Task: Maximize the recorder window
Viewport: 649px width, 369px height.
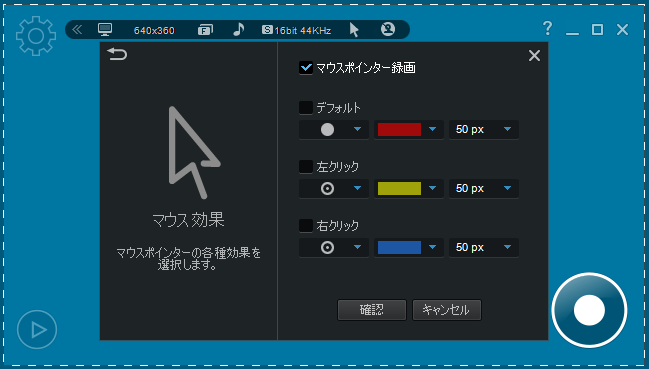Action: pos(597,29)
